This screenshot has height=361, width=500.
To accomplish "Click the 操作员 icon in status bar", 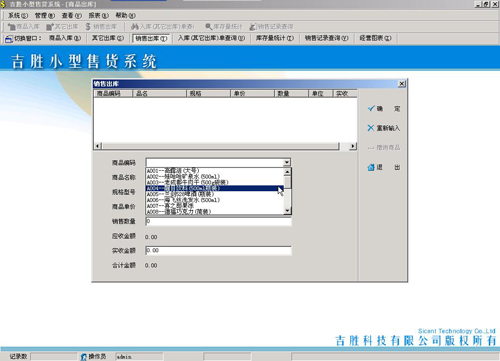I will 84,357.
